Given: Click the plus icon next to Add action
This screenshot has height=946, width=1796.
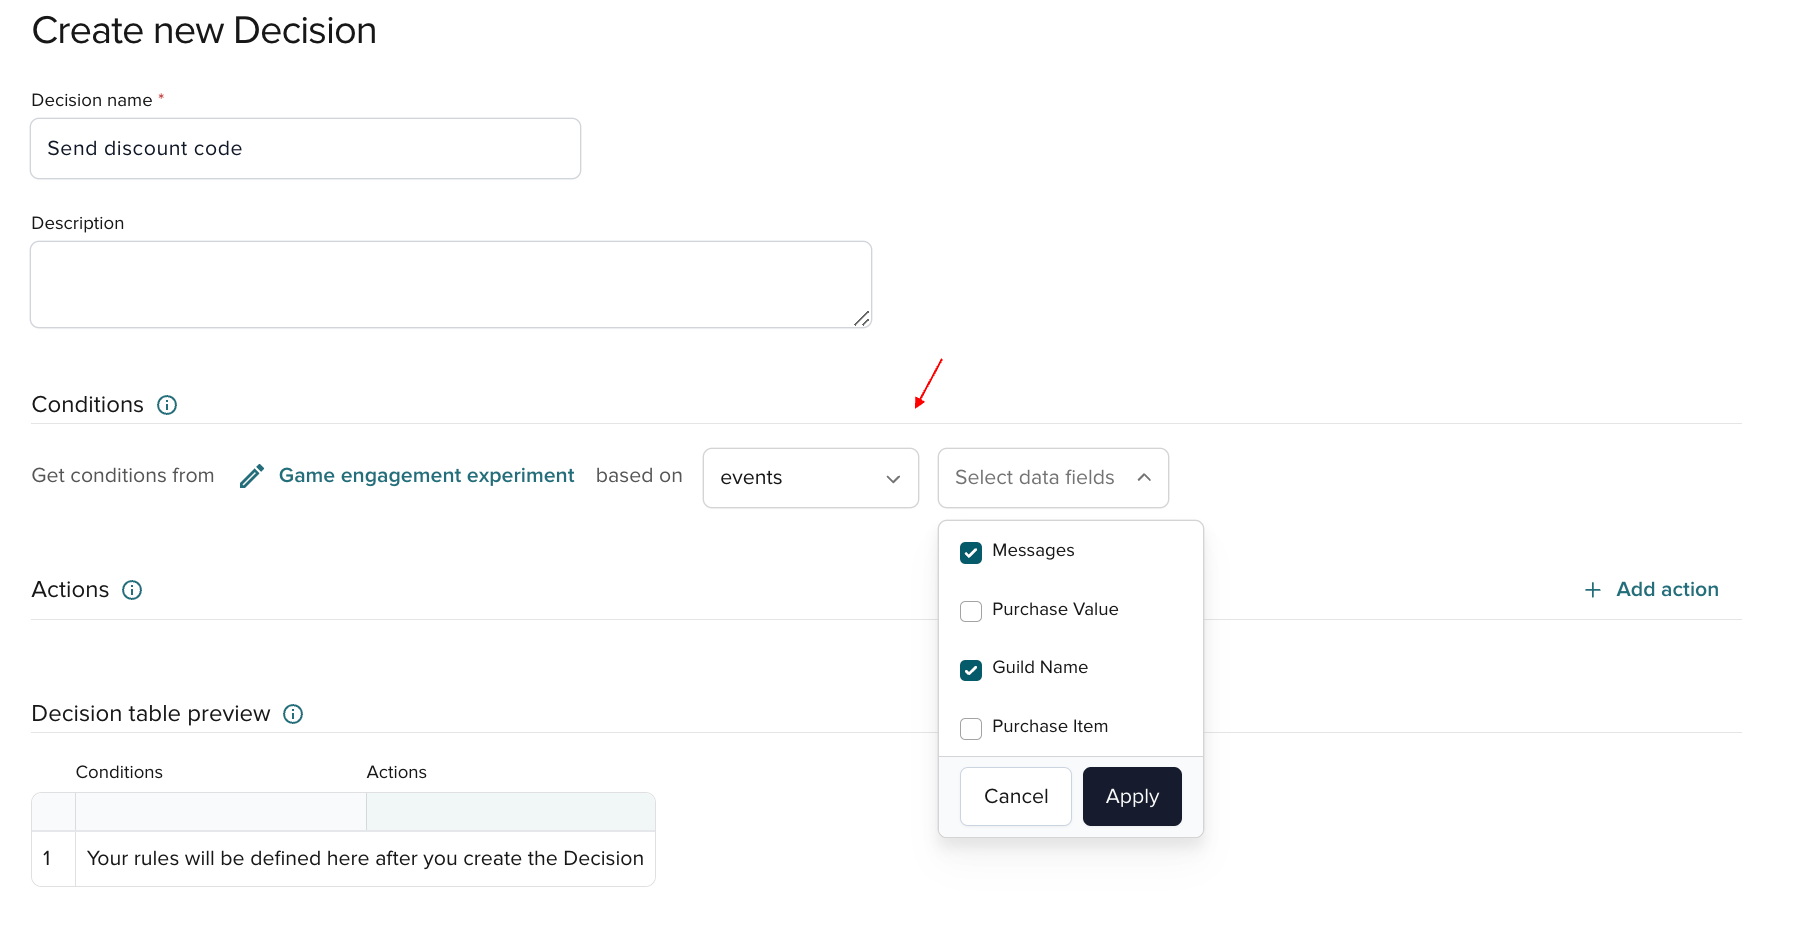Looking at the screenshot, I should click(1592, 589).
